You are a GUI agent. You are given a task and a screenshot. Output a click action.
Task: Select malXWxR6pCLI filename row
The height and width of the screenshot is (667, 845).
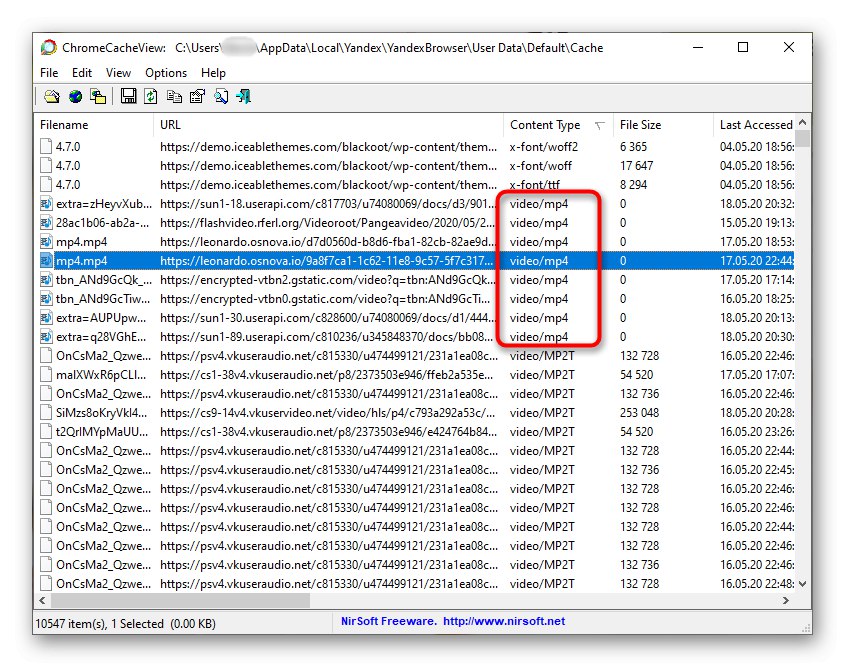click(414, 375)
